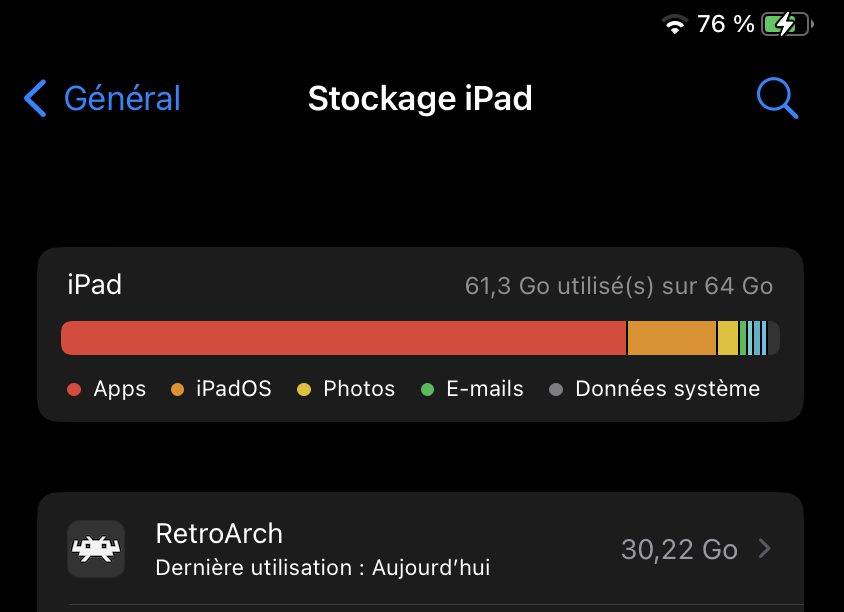The image size is (844, 612).
Task: Tap the 61,3 Go utilisé(s) text
Action: pos(616,285)
